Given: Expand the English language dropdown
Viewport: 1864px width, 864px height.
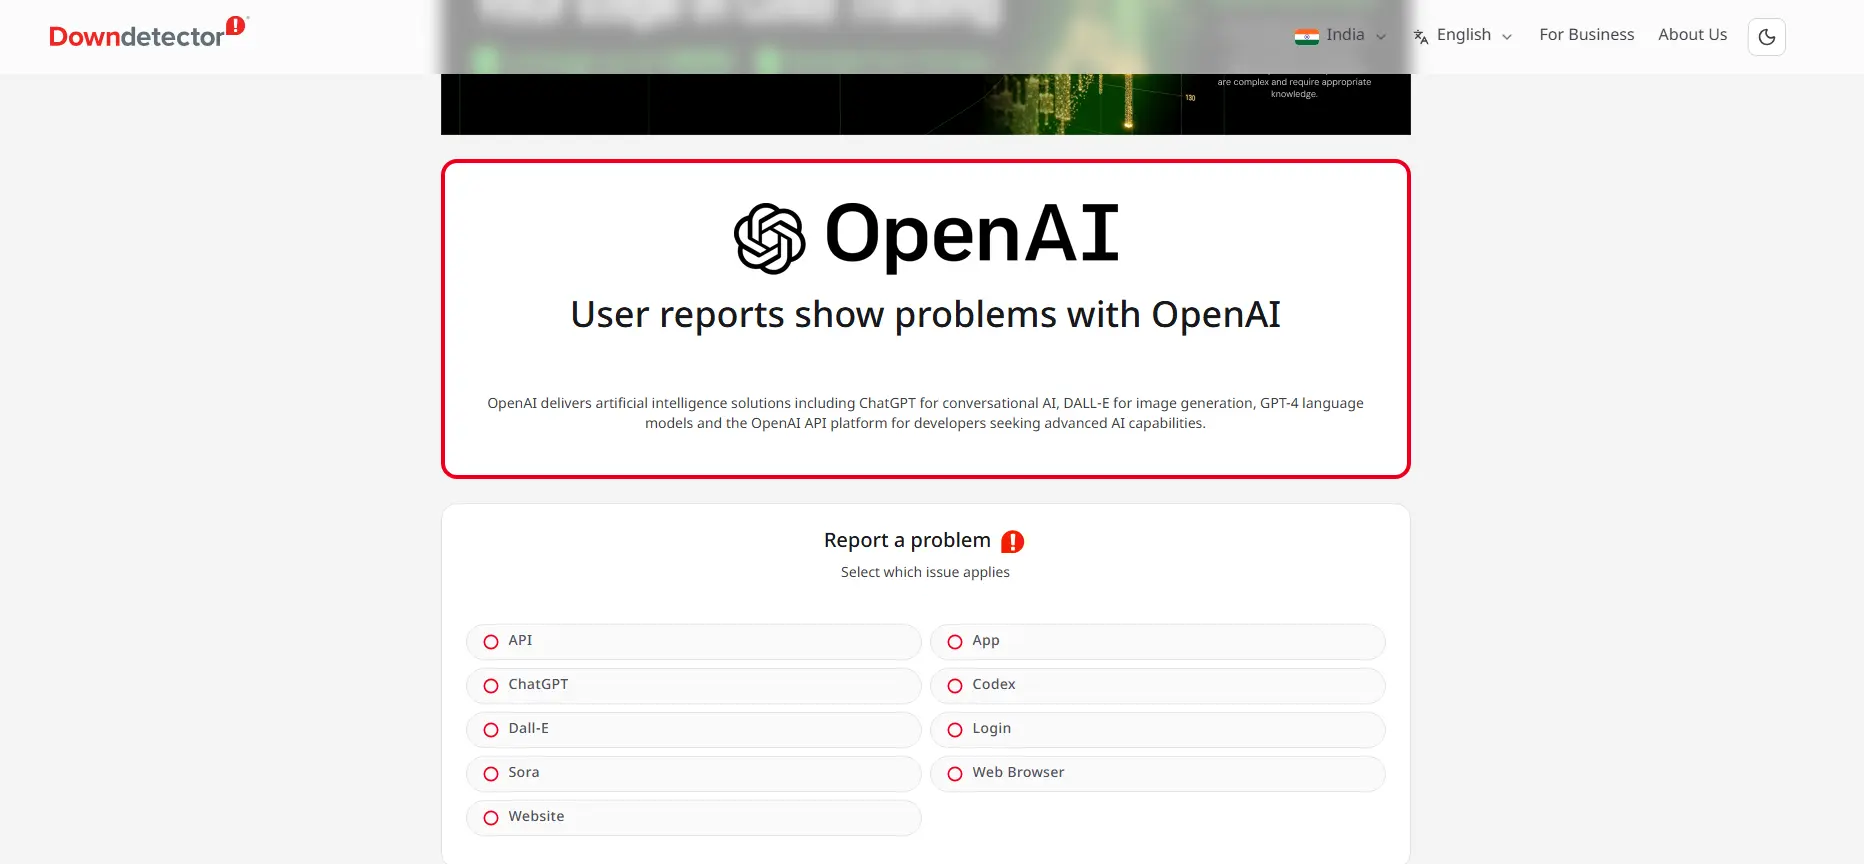Looking at the screenshot, I should 1463,36.
